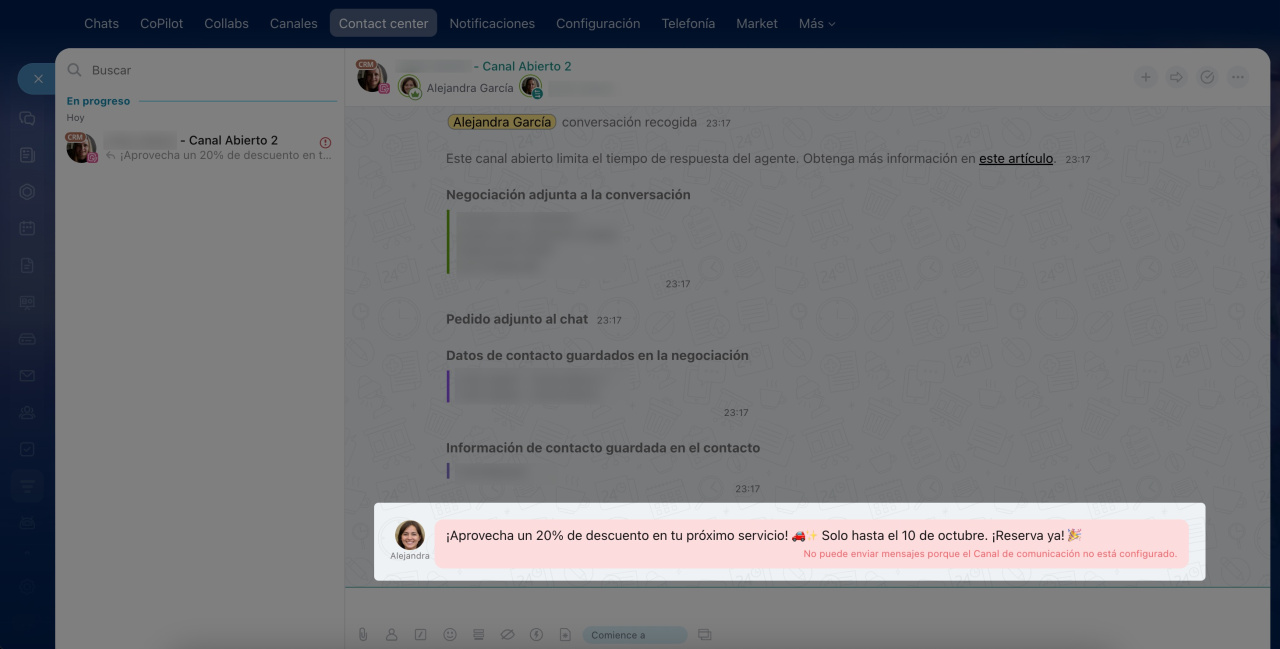Click the red error alert icon on chat
Viewport: 1280px width, 649px height.
pos(325,142)
